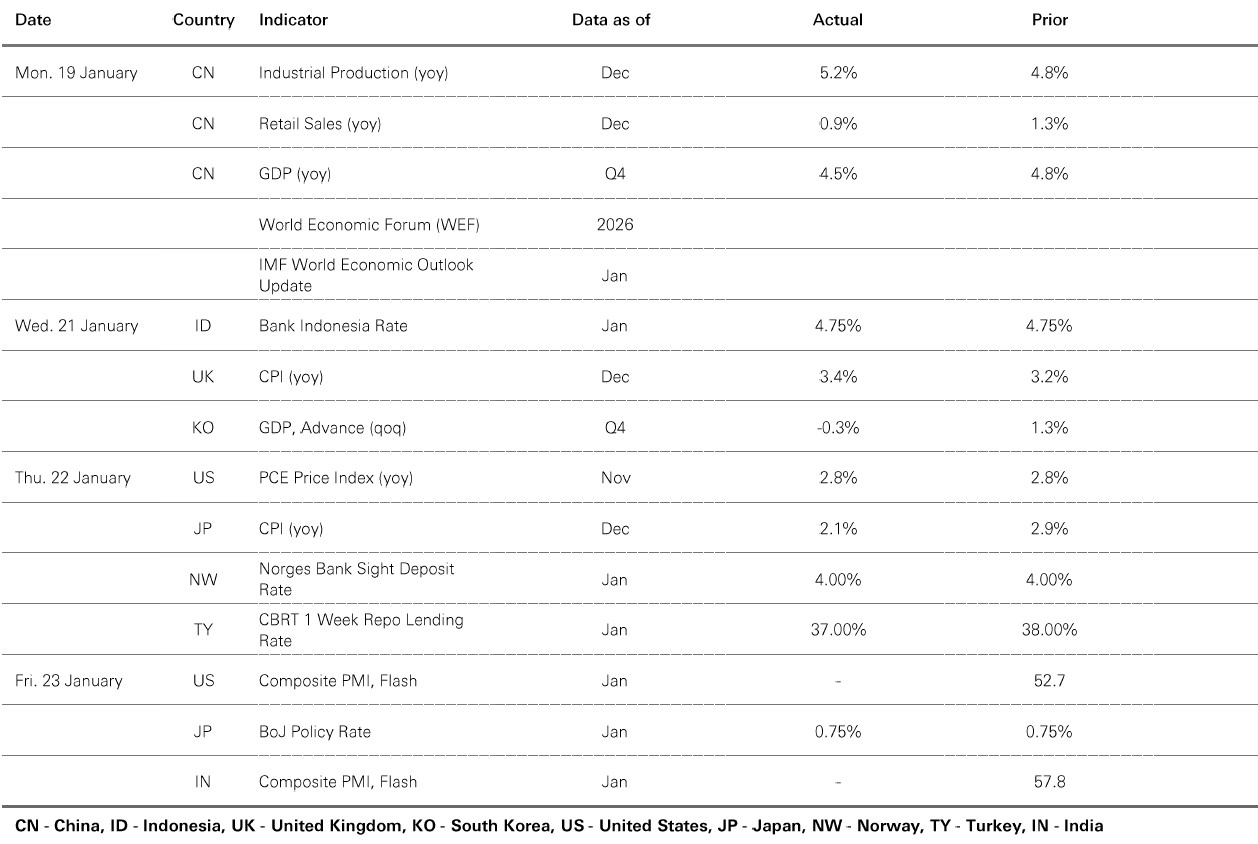This screenshot has height=844, width=1258.
Task: Select the Country column header
Action: pos(203,20)
